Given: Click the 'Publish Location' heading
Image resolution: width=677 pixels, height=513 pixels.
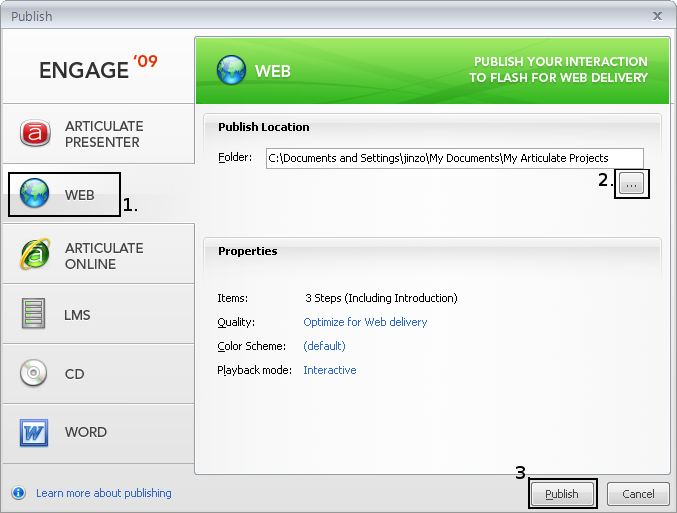Looking at the screenshot, I should 264,127.
